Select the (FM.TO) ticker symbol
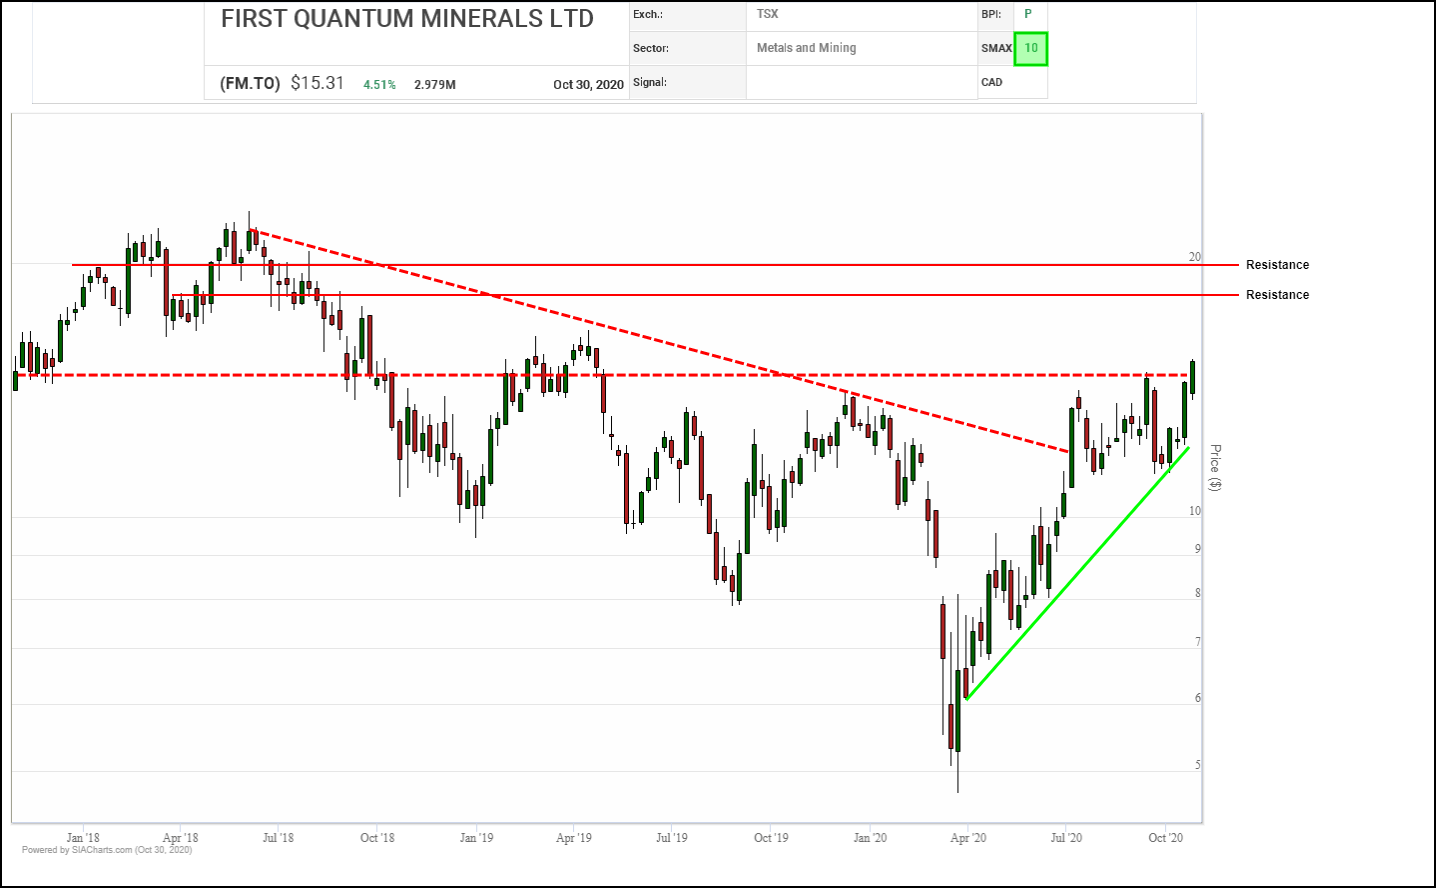The image size is (1436, 888). [x=250, y=84]
